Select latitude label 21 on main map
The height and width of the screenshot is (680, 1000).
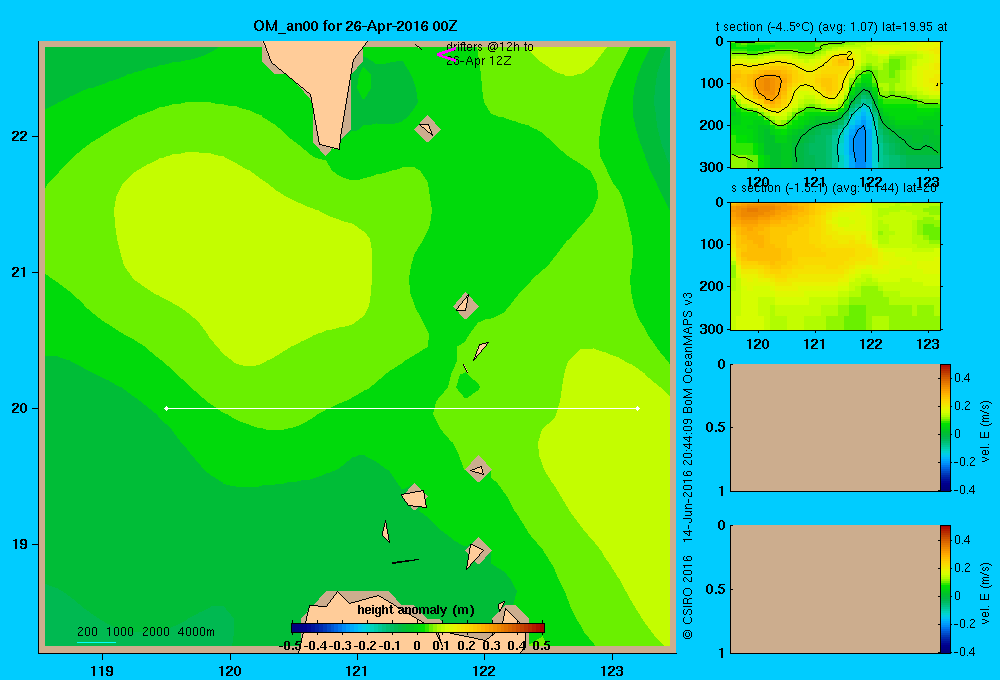coord(20,272)
